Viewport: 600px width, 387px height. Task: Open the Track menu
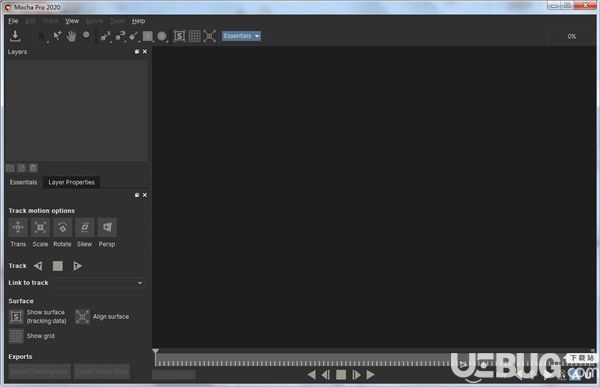51,21
